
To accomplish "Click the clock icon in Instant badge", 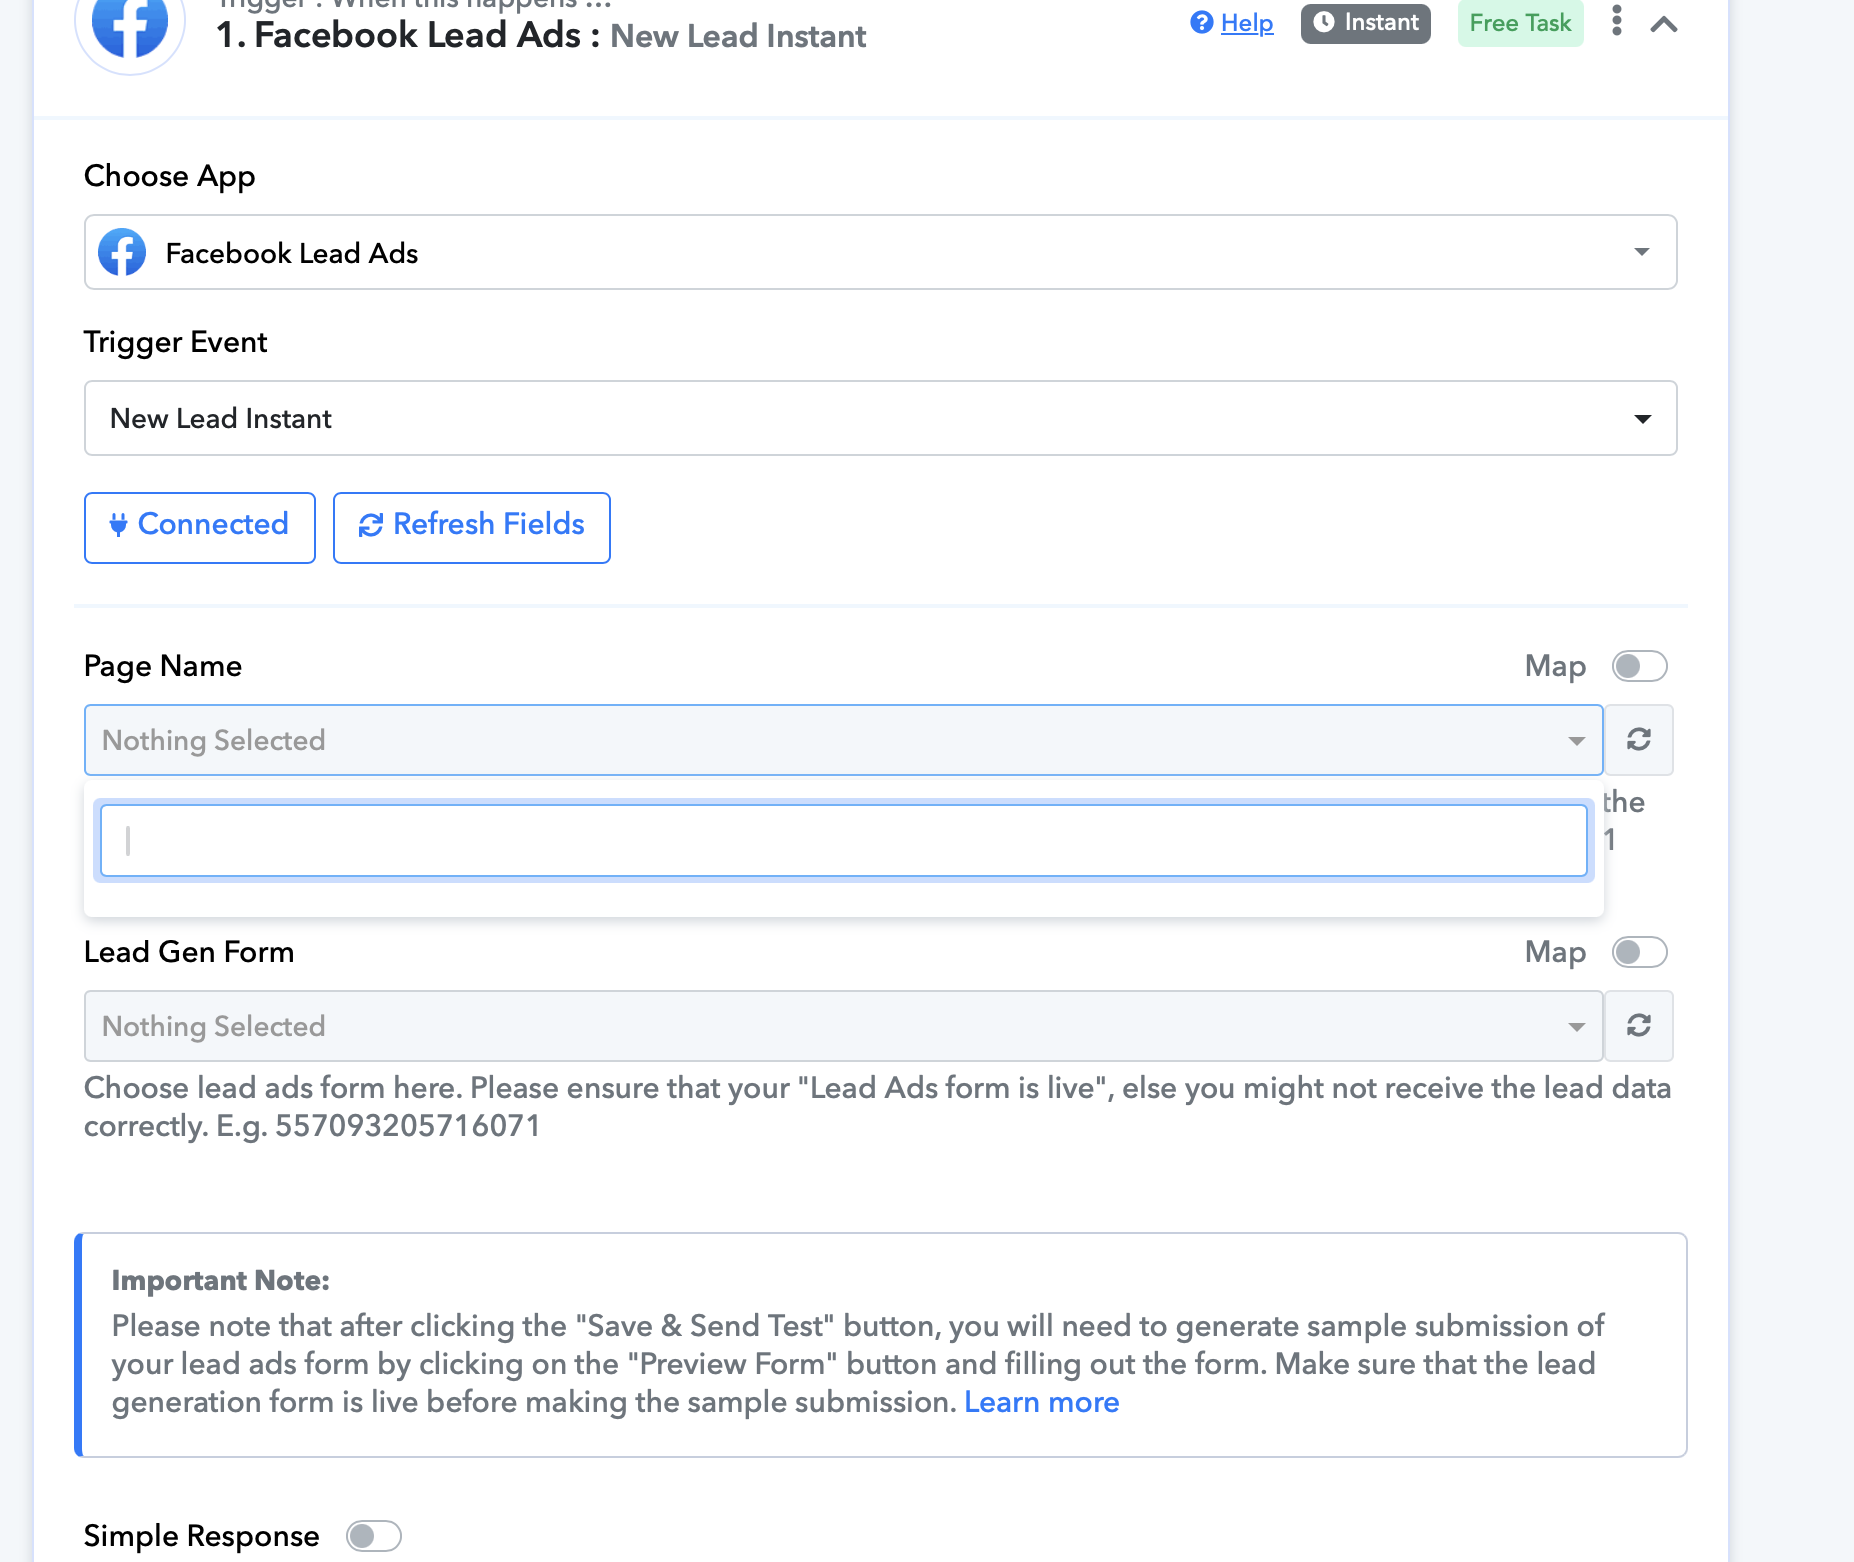I will coord(1324,22).
